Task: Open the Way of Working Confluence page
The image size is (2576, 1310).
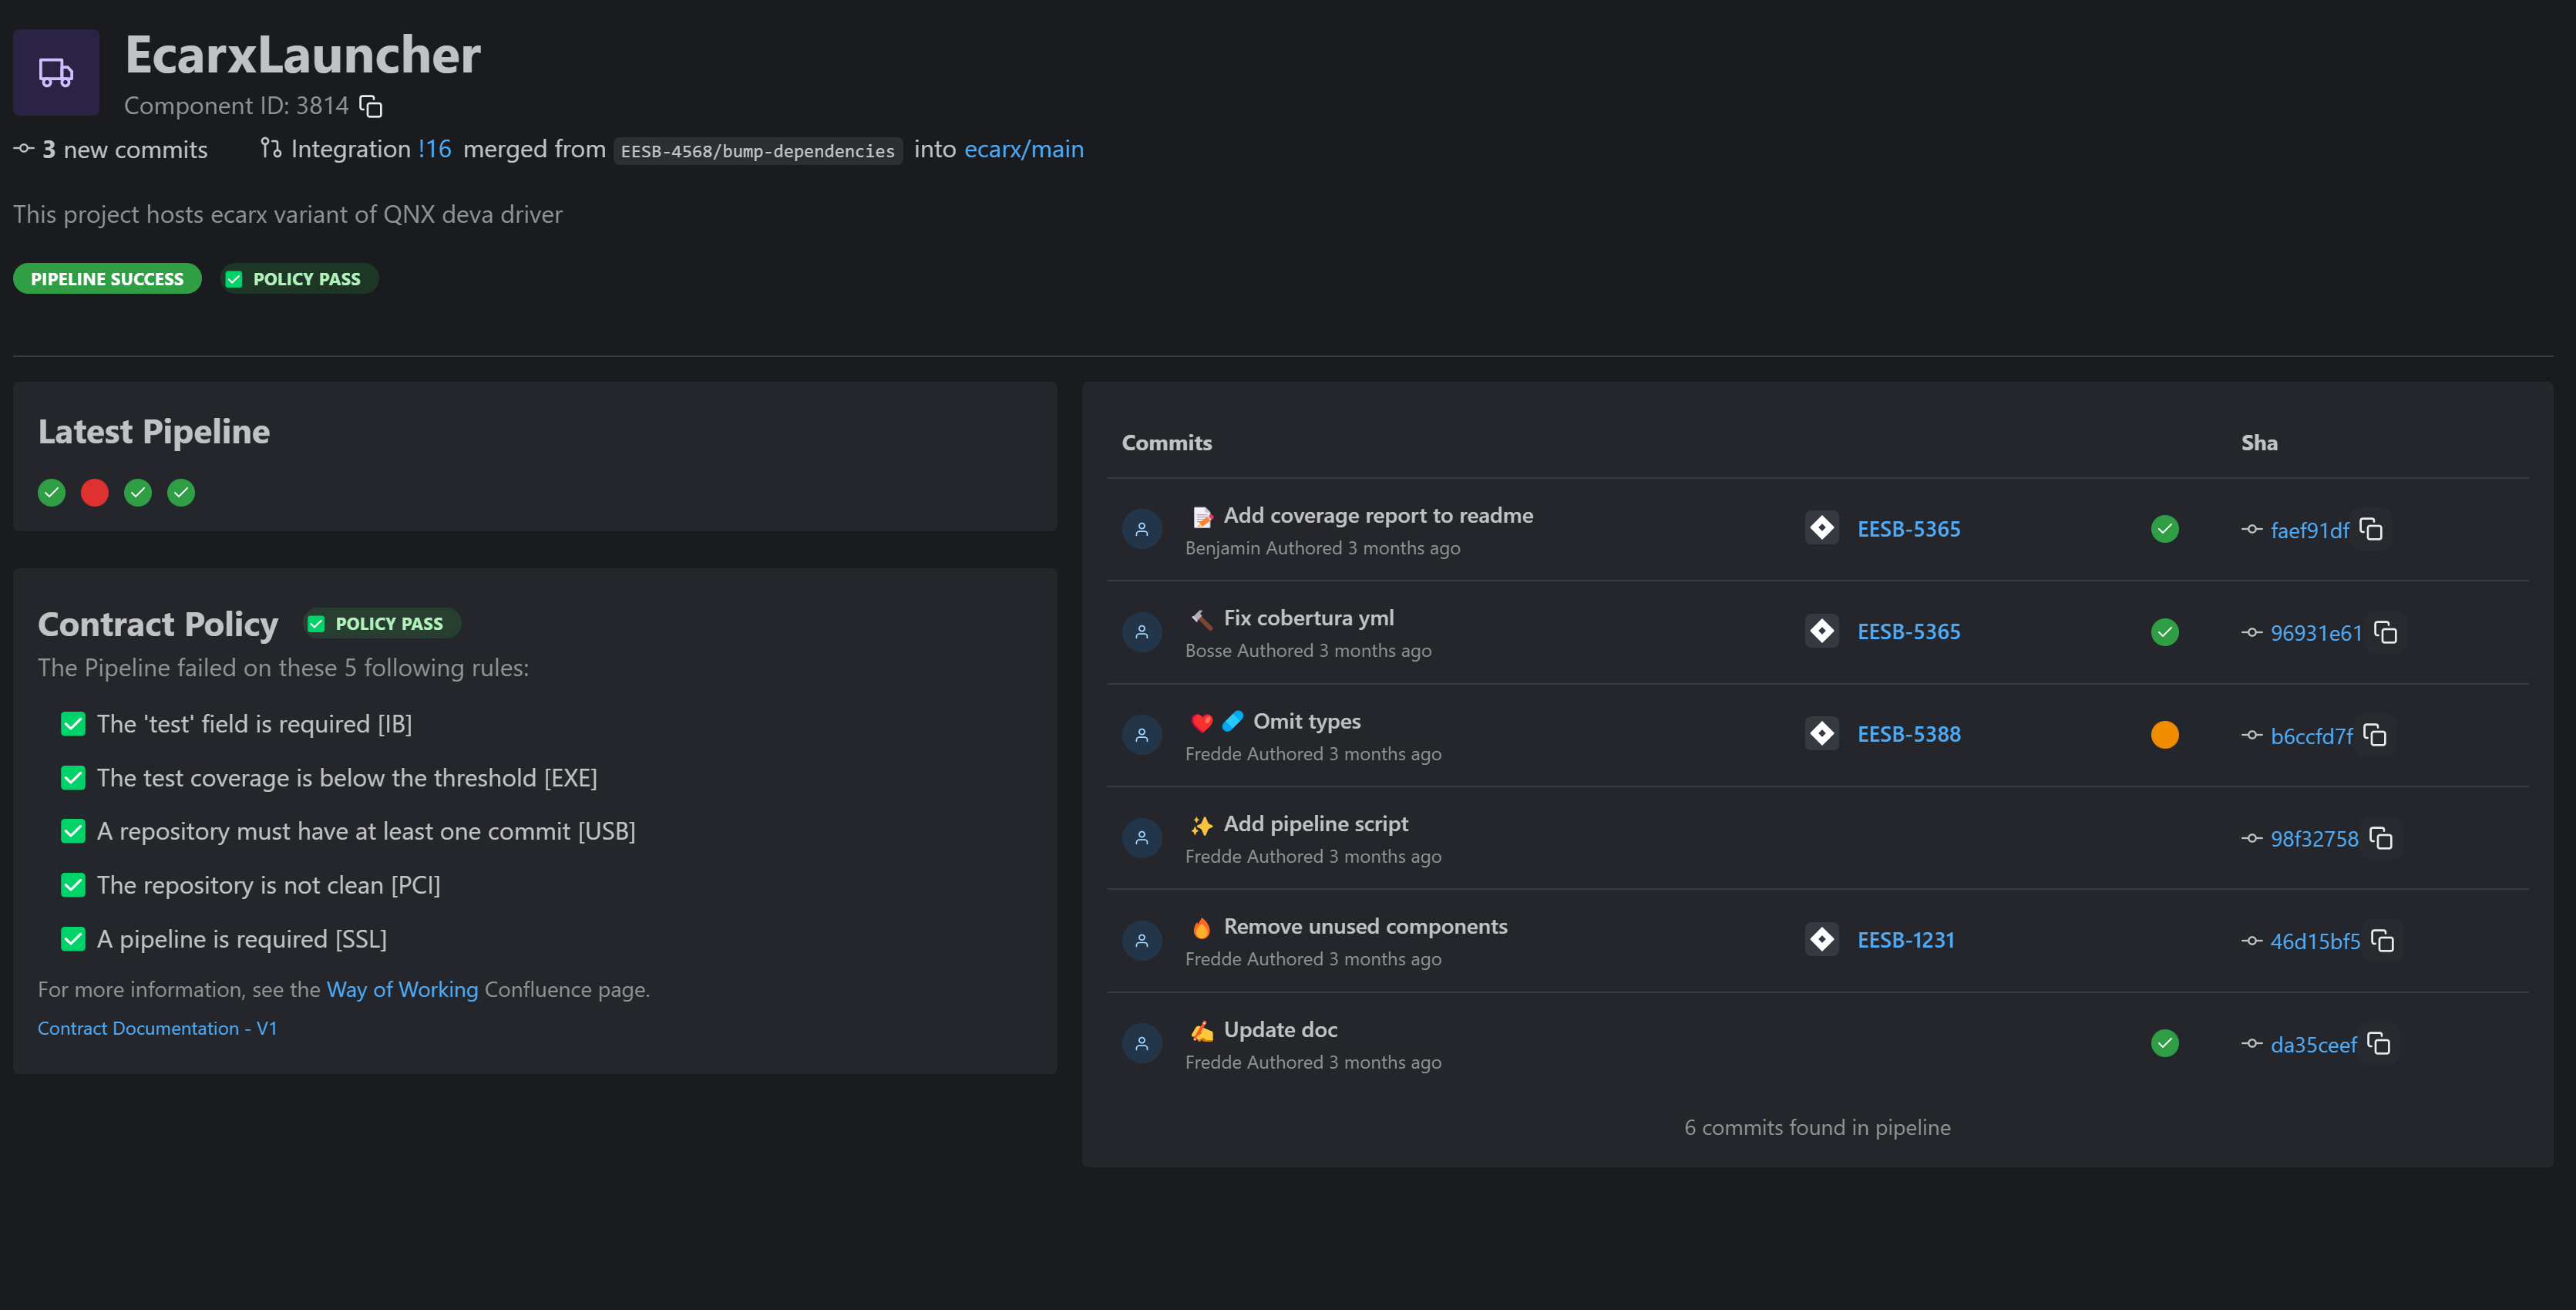Action: point(402,989)
